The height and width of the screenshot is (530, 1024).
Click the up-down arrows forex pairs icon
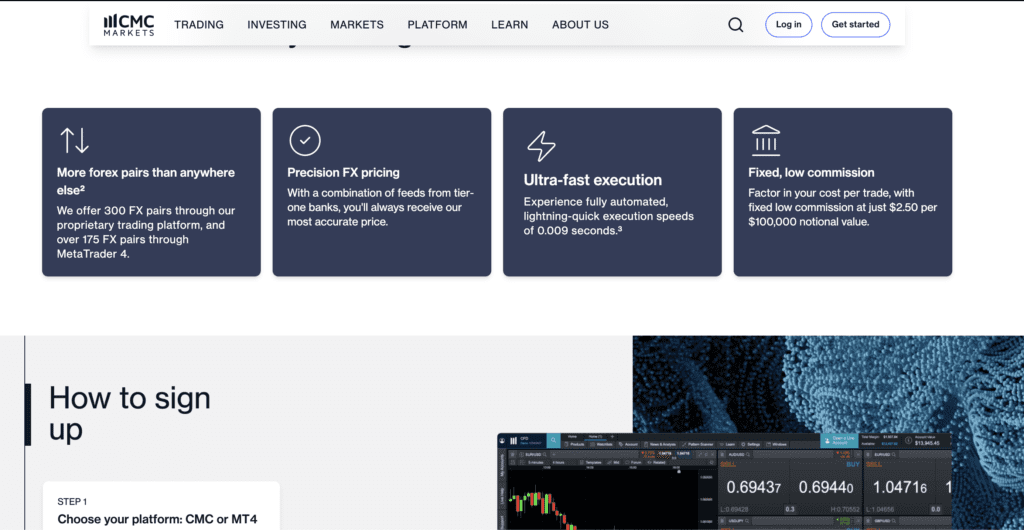point(74,140)
